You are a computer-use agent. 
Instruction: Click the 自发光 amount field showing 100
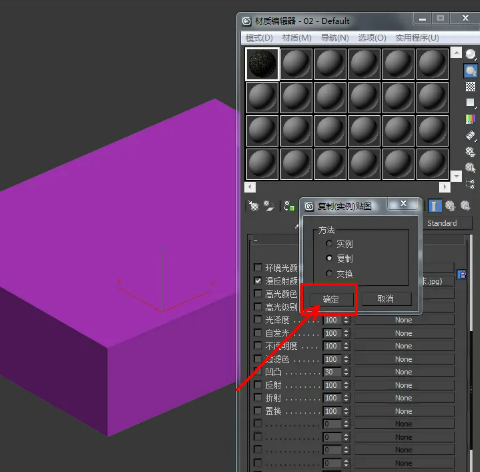click(332, 333)
